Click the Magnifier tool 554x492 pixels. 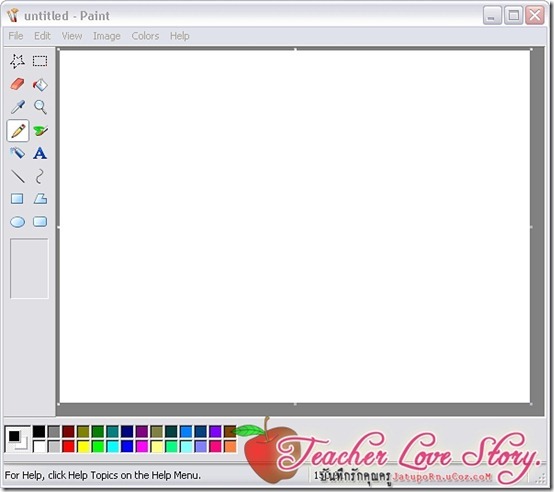pos(40,107)
